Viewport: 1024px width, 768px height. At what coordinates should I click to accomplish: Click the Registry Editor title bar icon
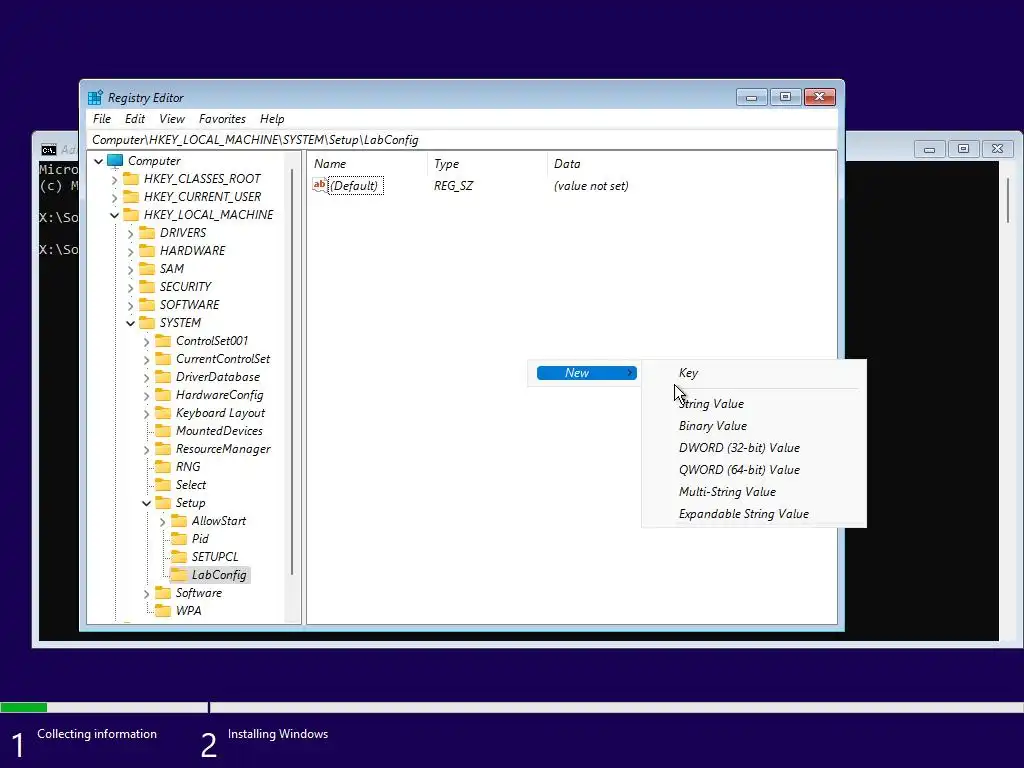[95, 97]
